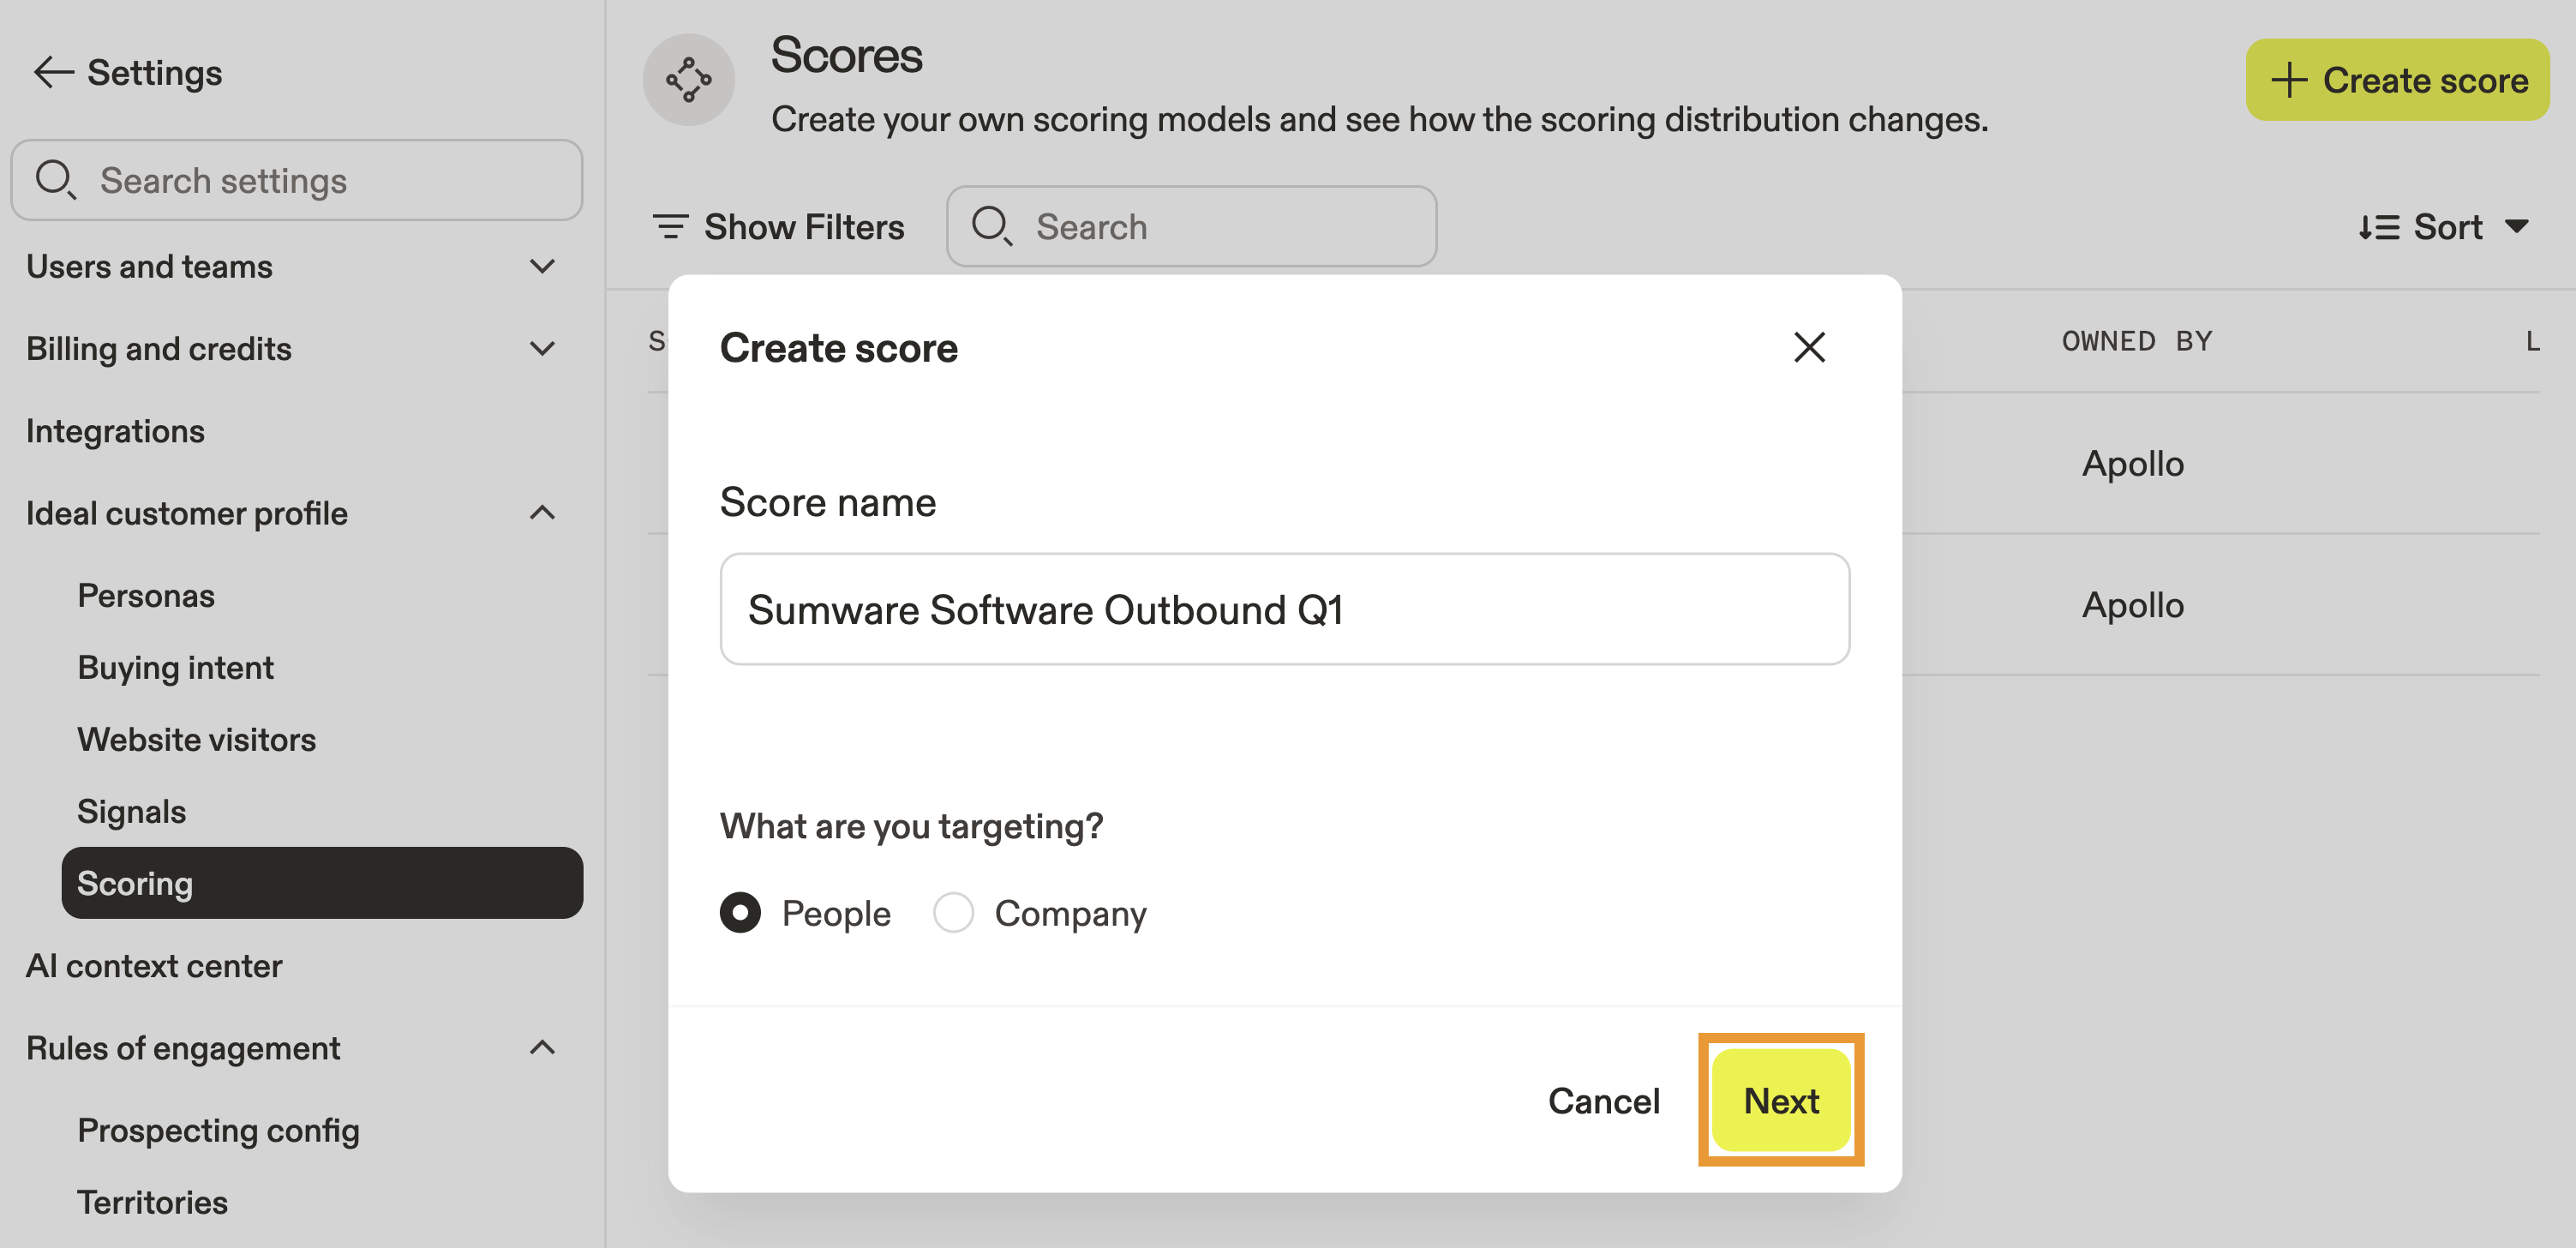Click the magnifier icon in Search settings
This screenshot has width=2576, height=1248.
(55, 180)
